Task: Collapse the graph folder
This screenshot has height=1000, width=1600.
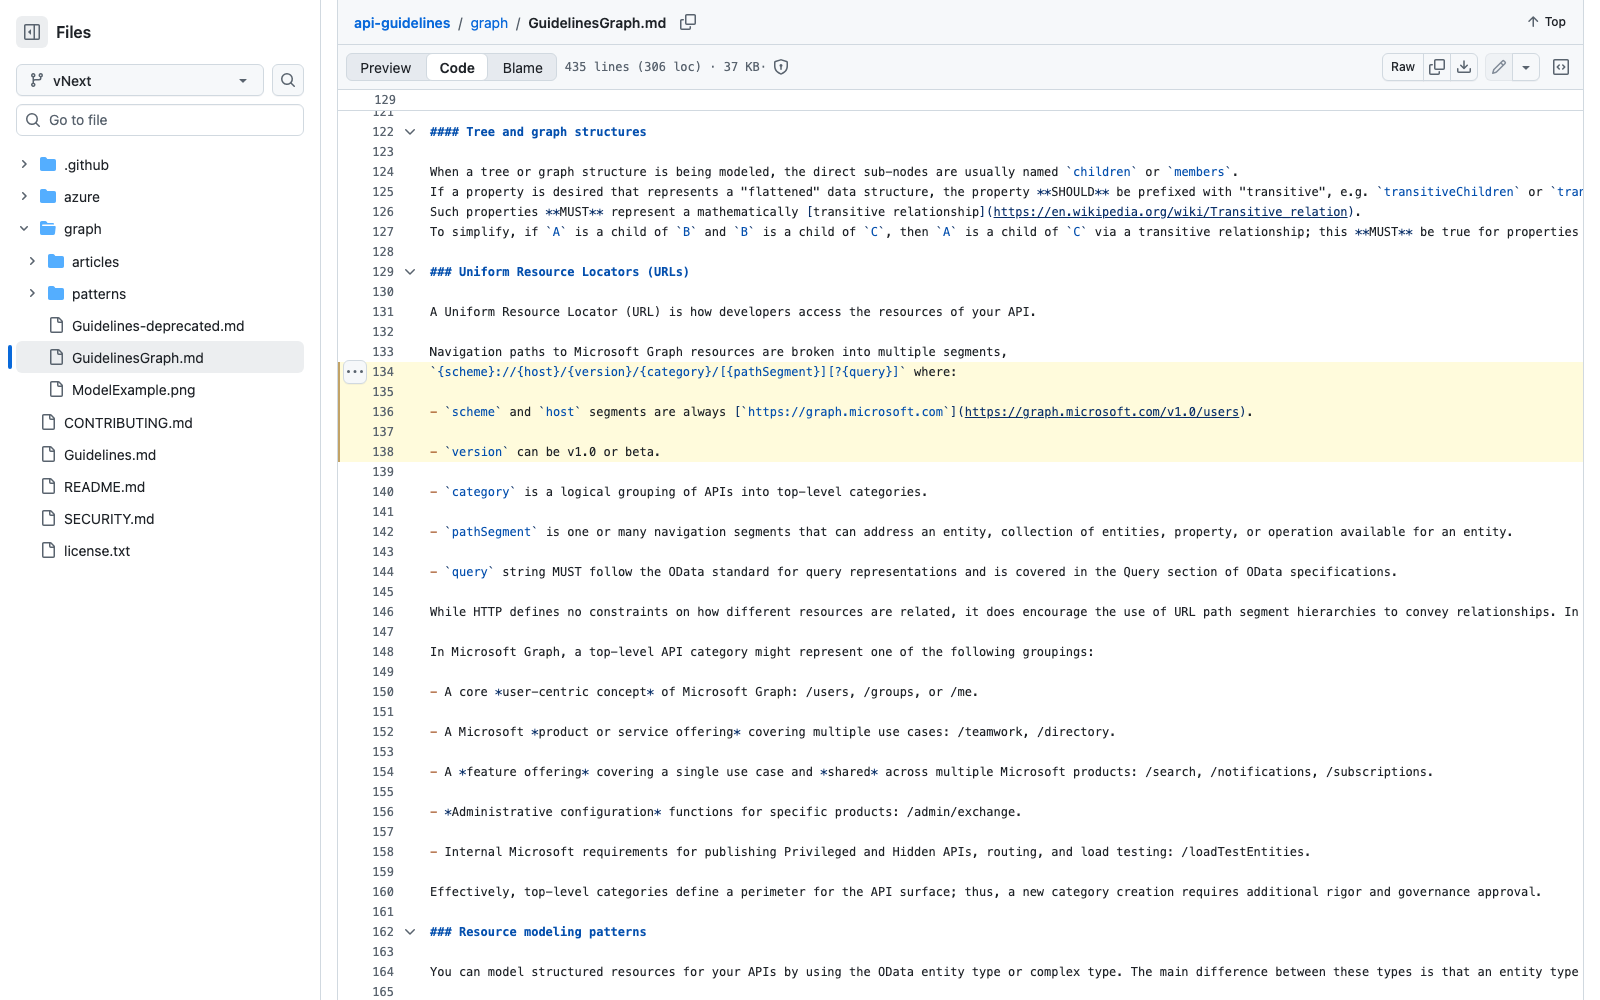Action: [24, 228]
